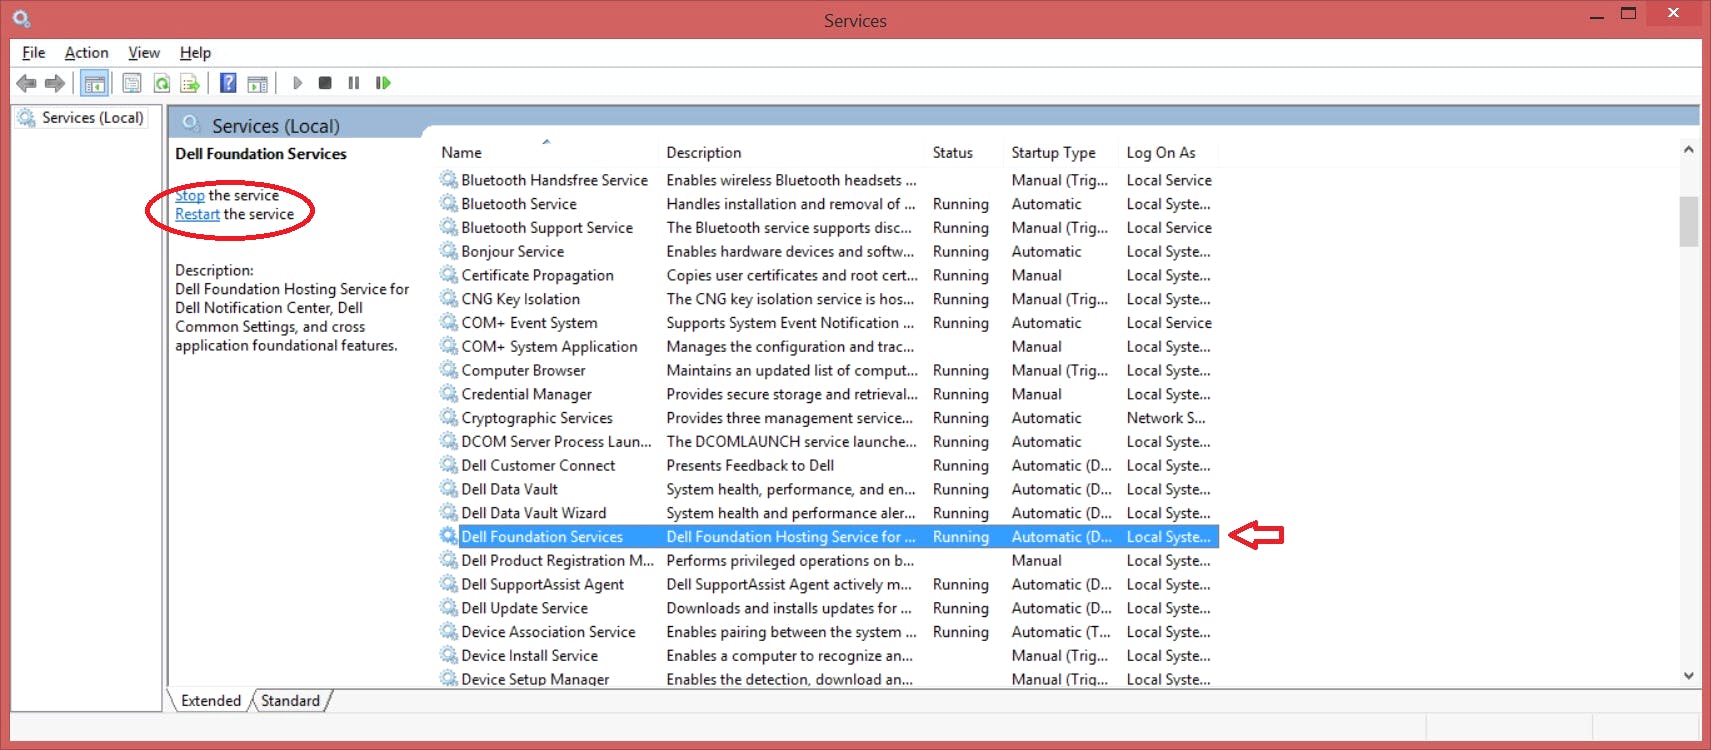Sort services by Status column header

click(x=952, y=153)
